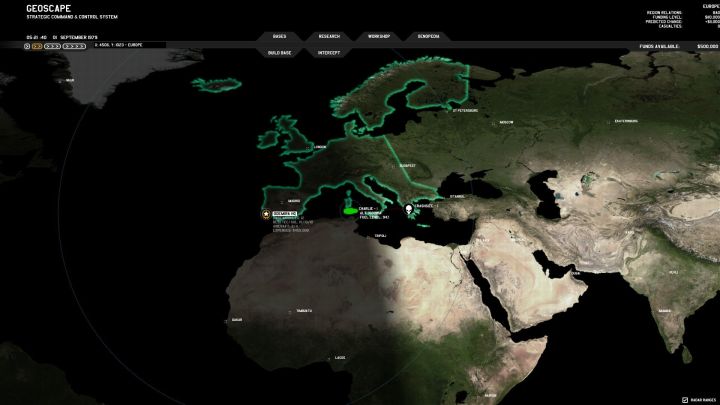Click the Budapest city label
The image size is (720, 405).
[407, 166]
